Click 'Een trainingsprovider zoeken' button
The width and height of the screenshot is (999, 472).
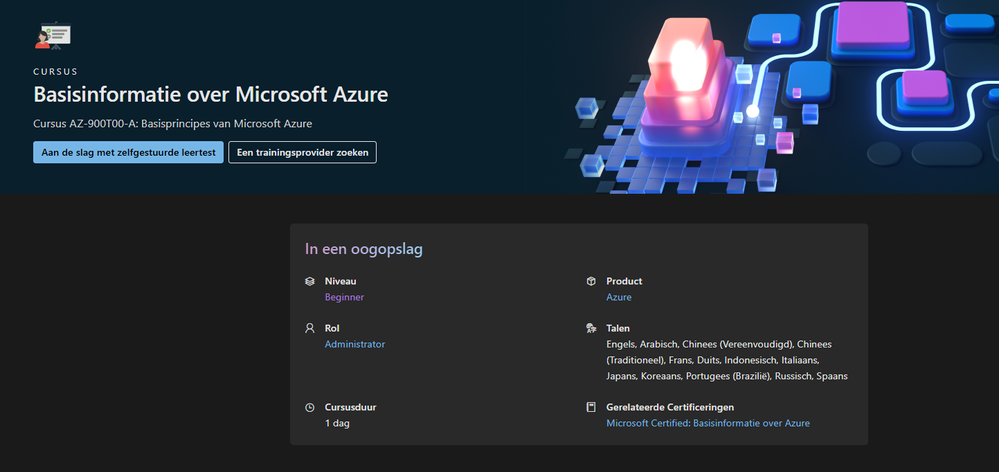point(303,152)
